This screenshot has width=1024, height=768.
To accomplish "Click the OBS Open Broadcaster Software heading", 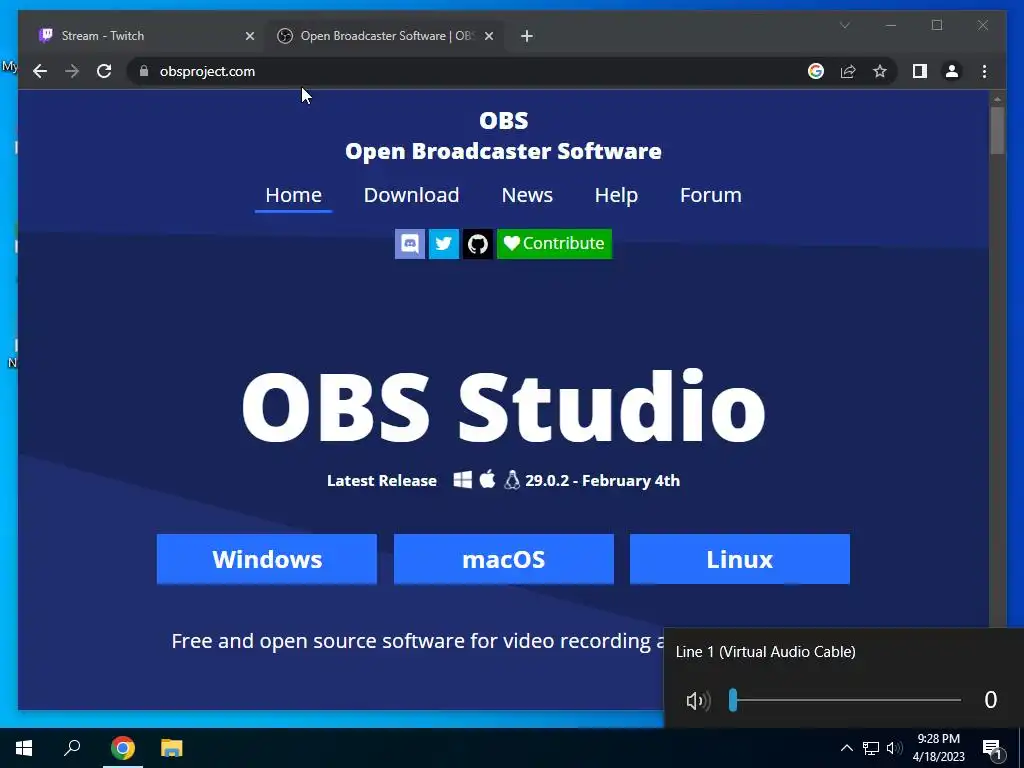I will [504, 136].
